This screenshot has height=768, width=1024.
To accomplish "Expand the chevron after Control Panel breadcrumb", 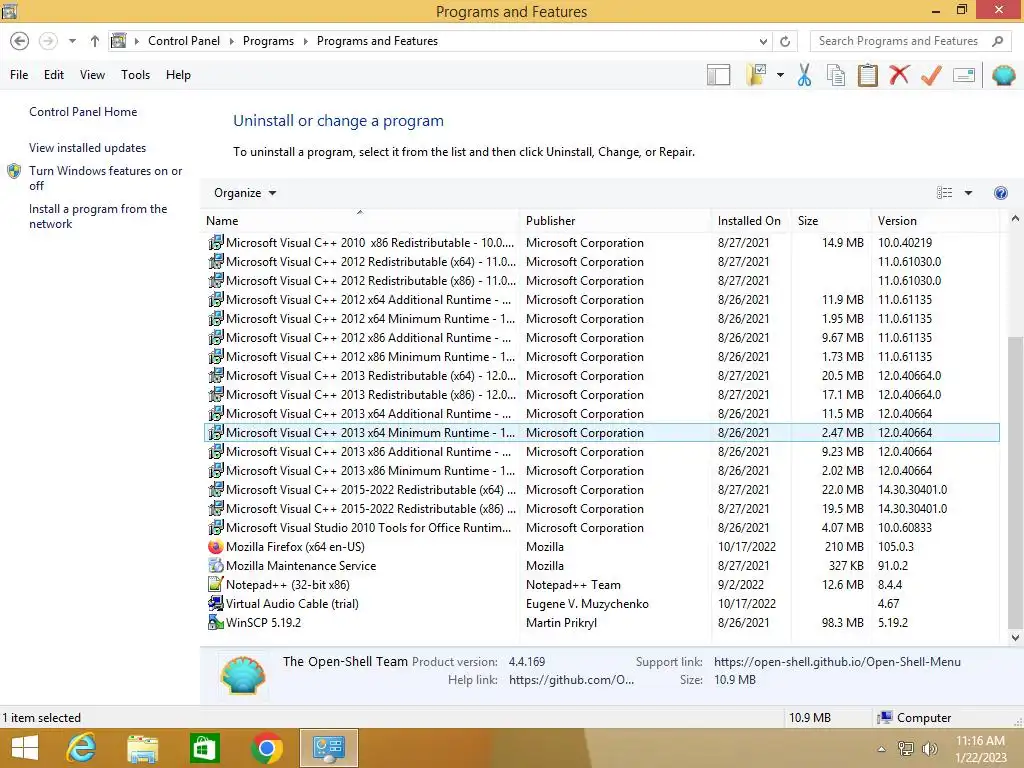I will click(x=232, y=41).
